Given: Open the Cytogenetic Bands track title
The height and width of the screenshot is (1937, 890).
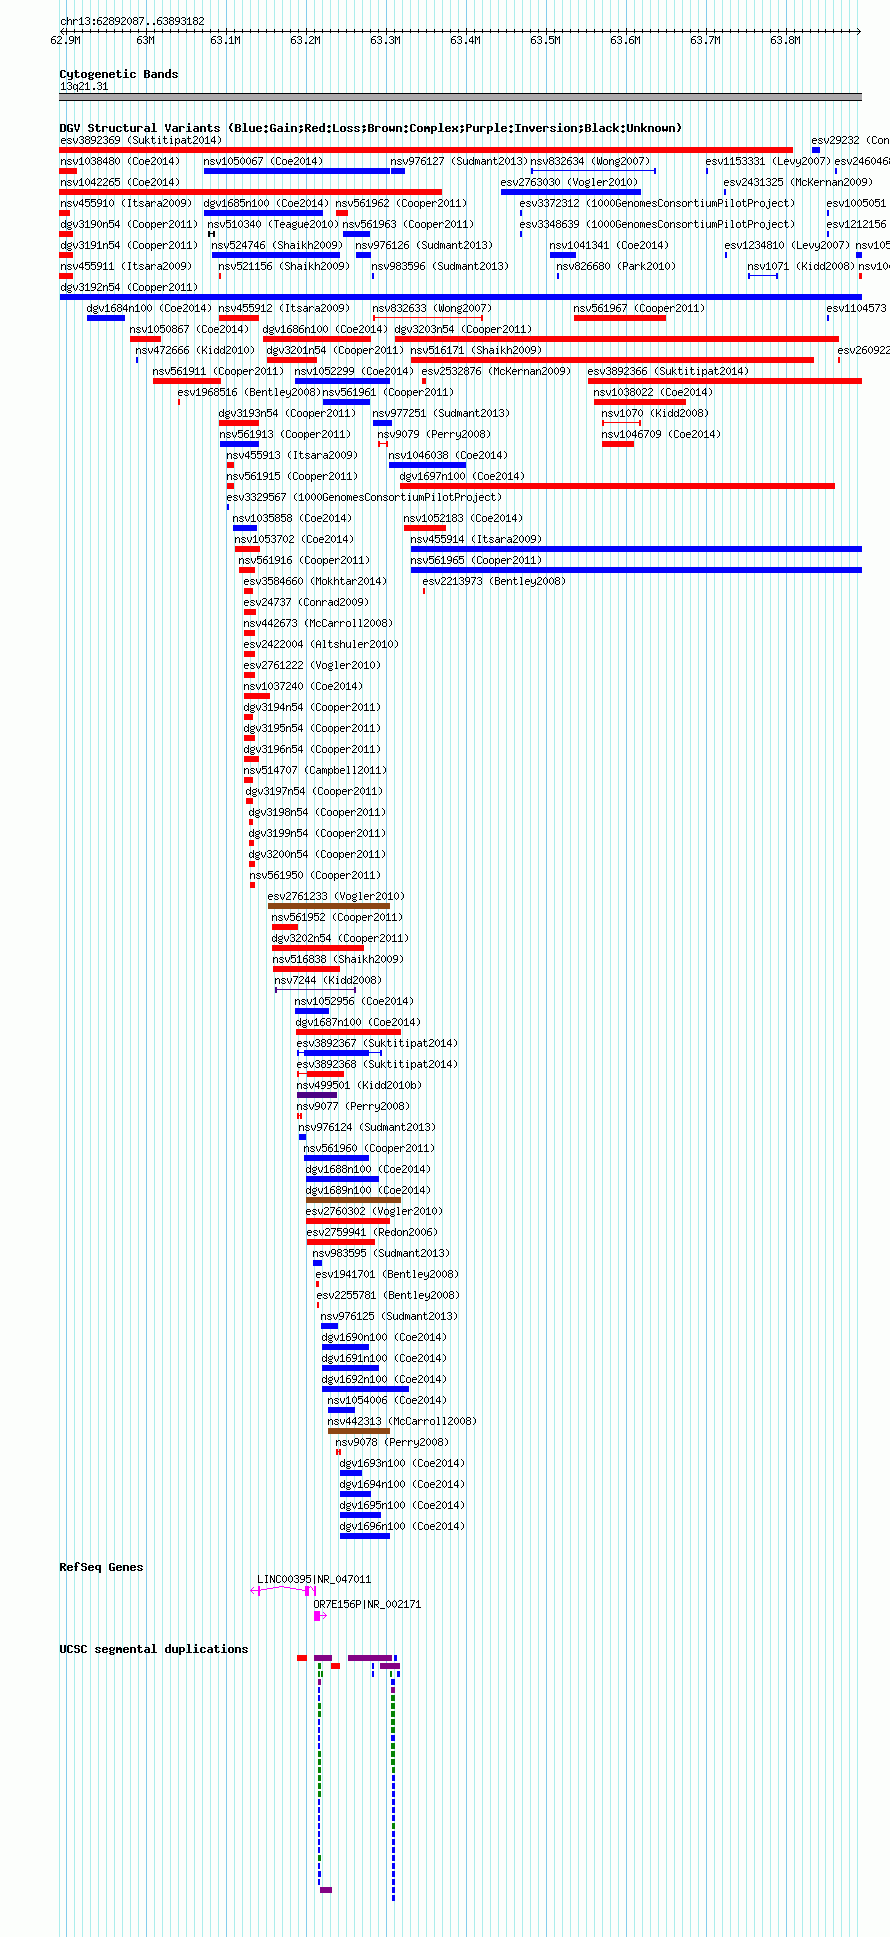Looking at the screenshot, I should pyautogui.click(x=118, y=74).
